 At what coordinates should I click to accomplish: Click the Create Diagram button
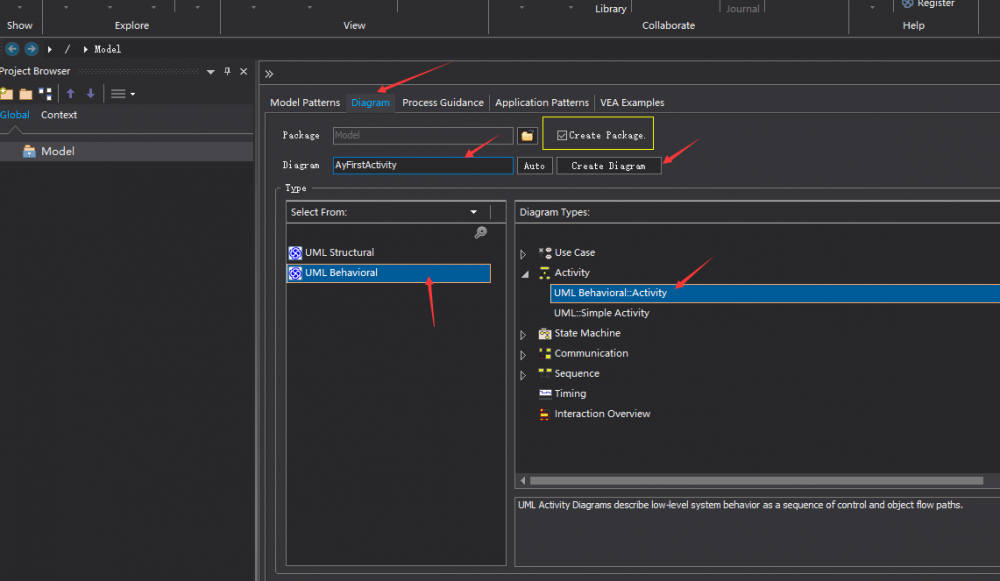(x=608, y=165)
